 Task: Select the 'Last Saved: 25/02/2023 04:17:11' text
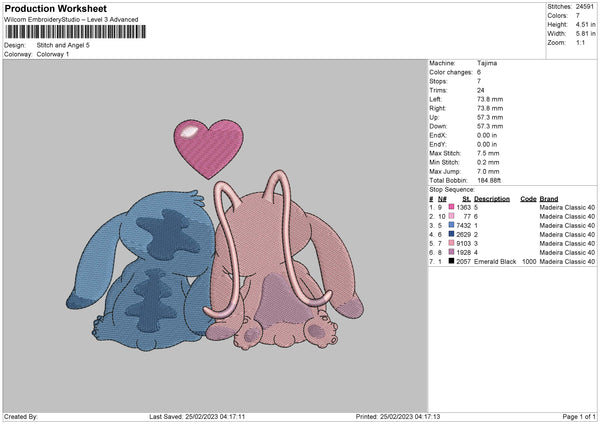pos(197,417)
